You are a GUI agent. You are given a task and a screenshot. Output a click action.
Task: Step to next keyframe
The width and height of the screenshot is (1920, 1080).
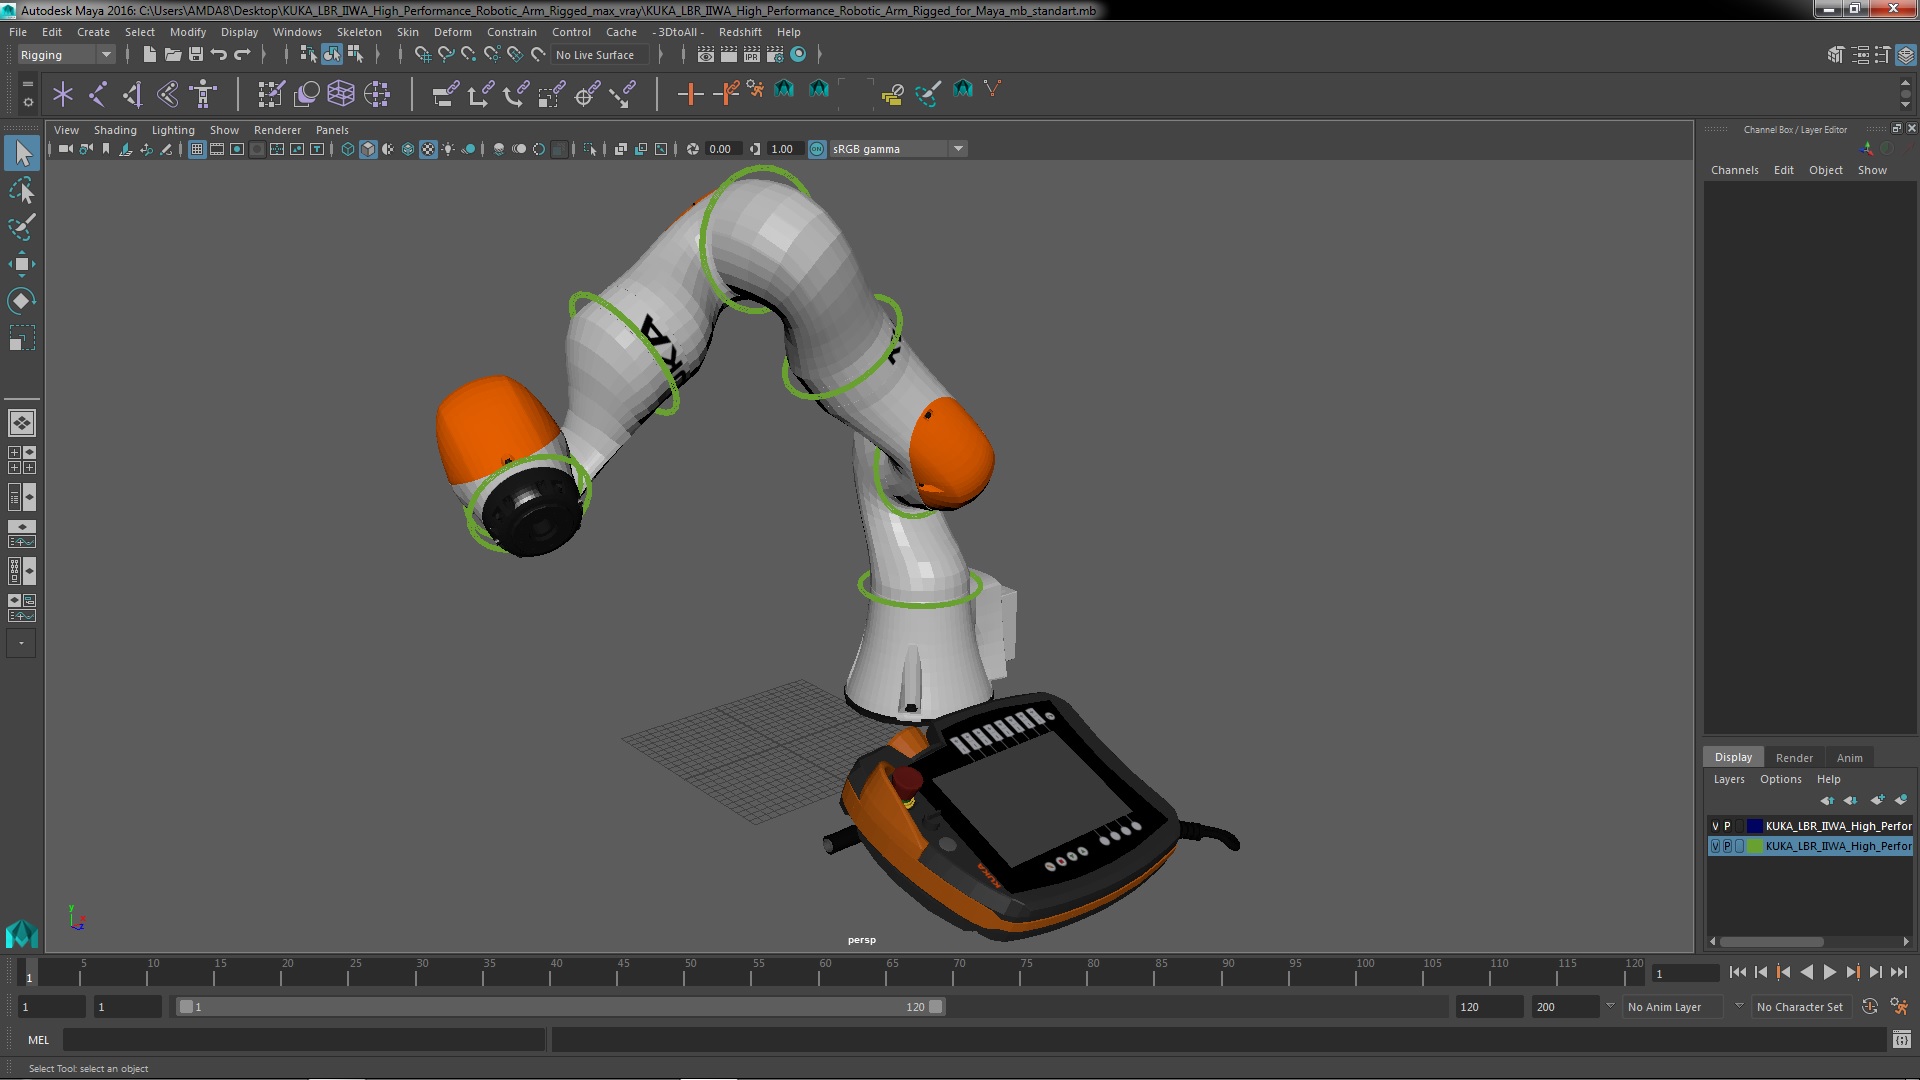click(1852, 972)
